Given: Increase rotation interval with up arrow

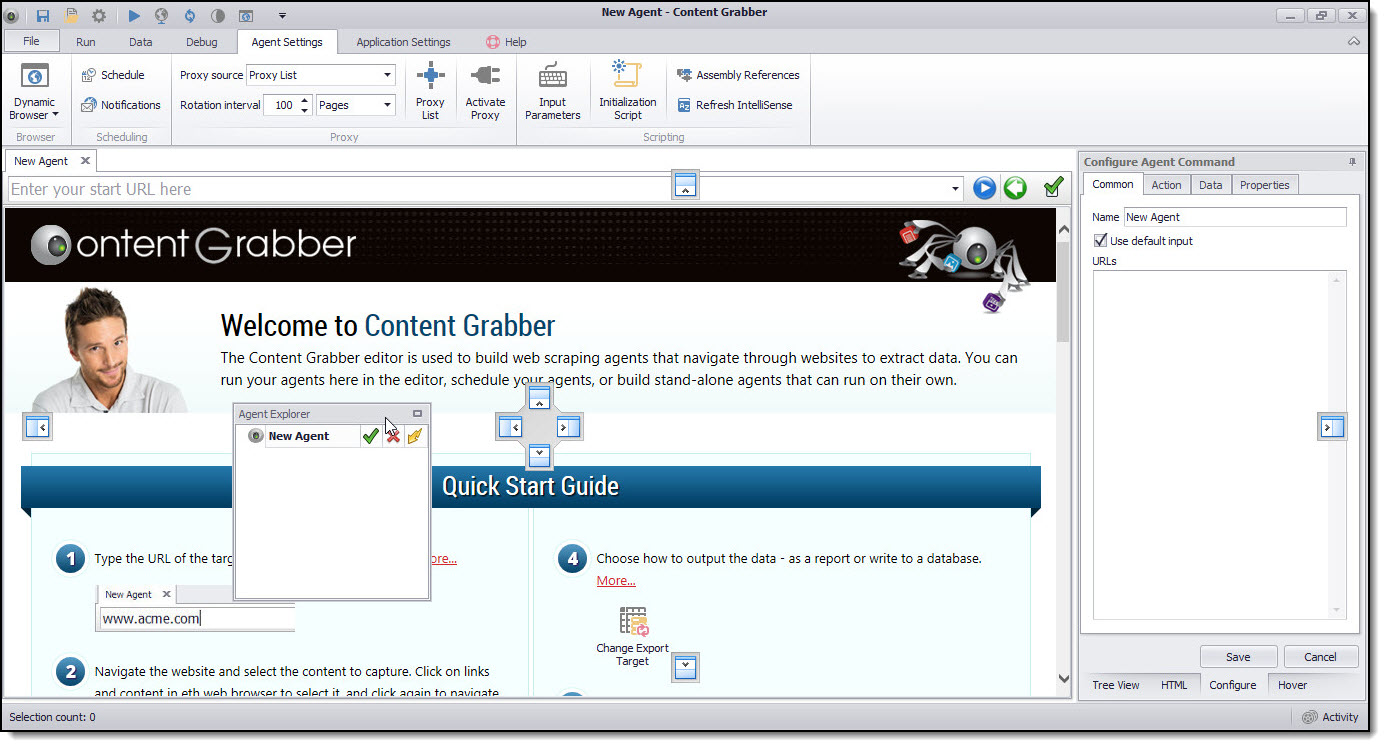Looking at the screenshot, I should [305, 100].
